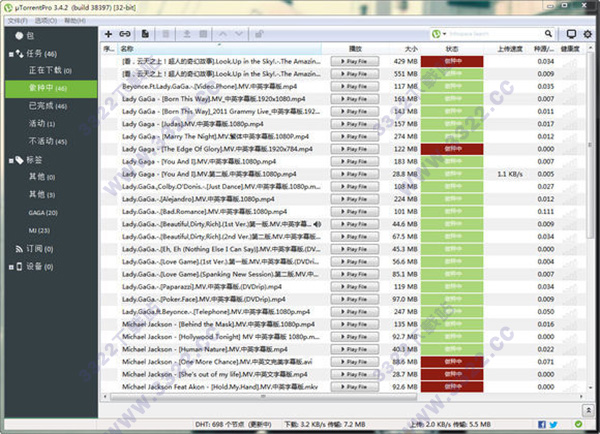Screen dimensions: 600x434
Task: Click the horizontal scrollbar under the torrent list
Action: tap(263, 396)
